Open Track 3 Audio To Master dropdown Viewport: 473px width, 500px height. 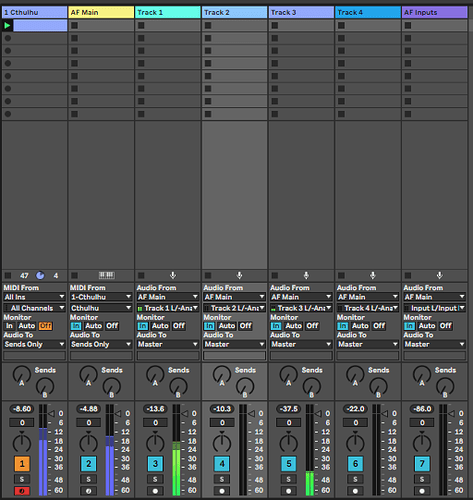pos(301,344)
